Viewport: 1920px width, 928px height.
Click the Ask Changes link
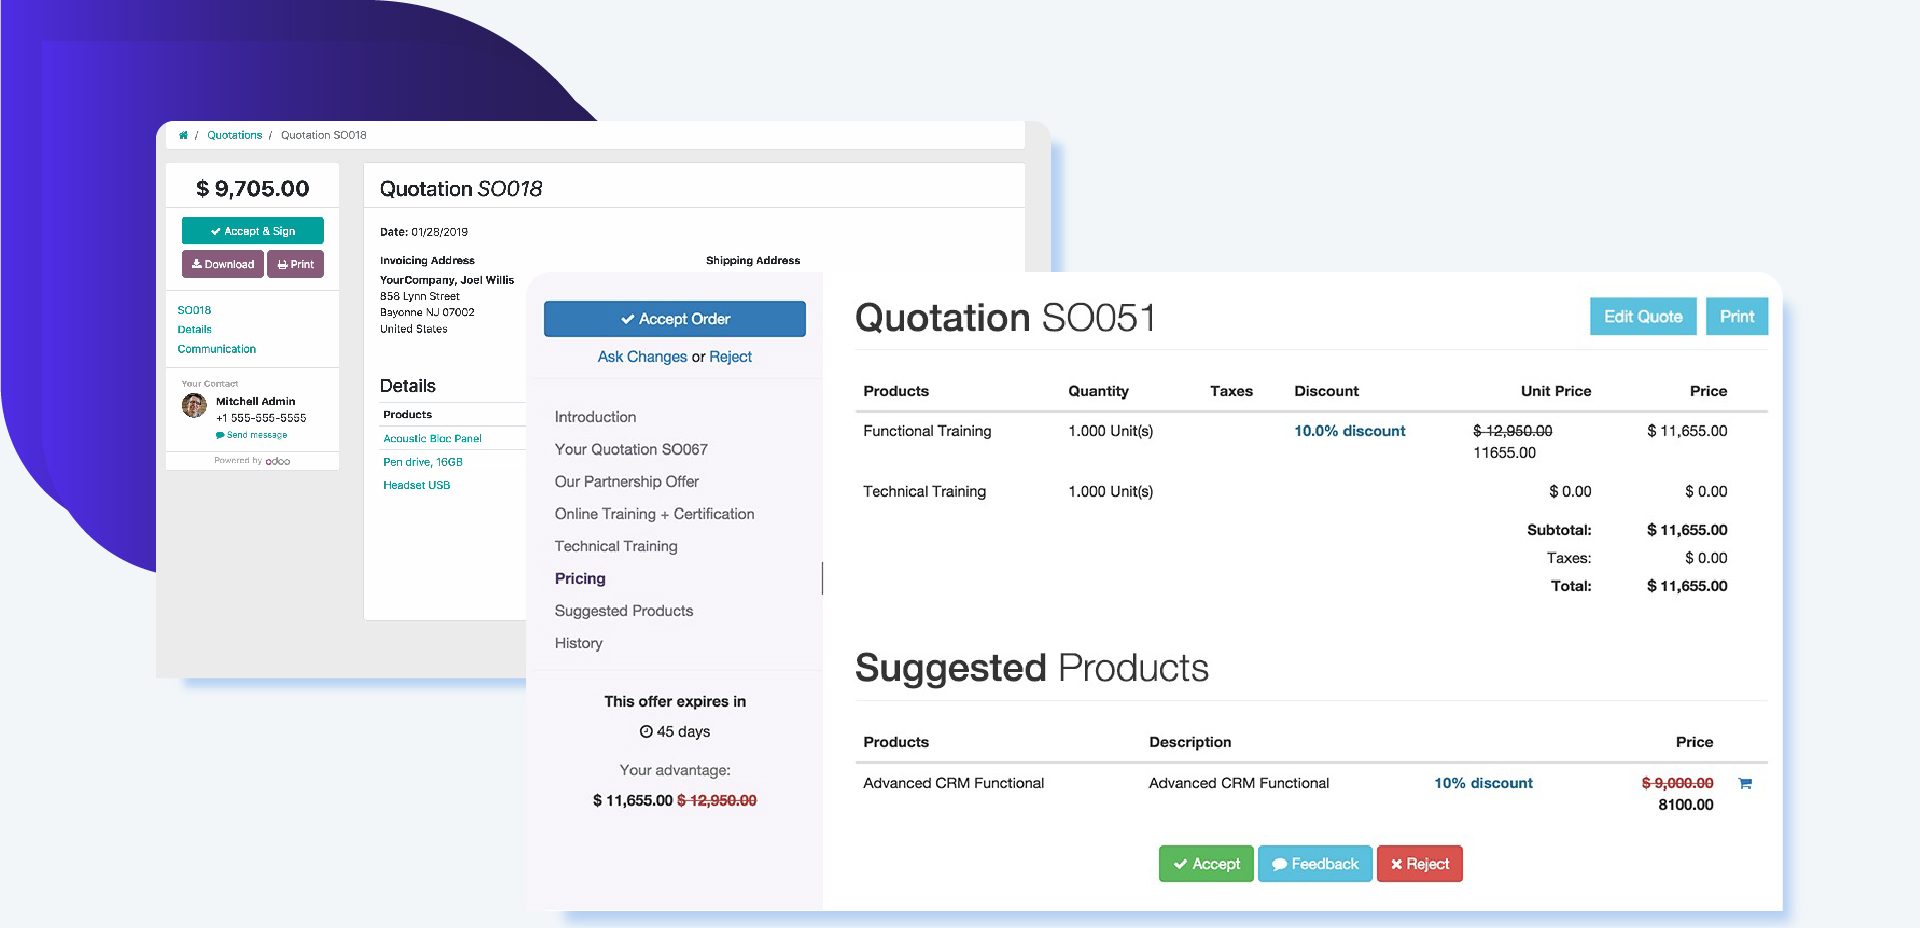(x=643, y=356)
